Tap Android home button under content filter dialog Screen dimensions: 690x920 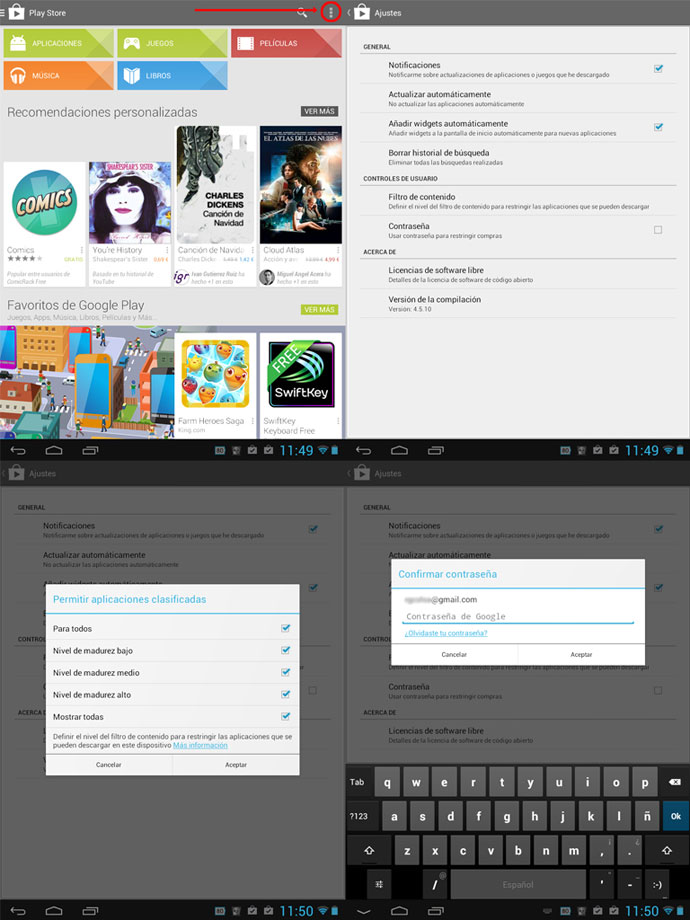click(54, 911)
